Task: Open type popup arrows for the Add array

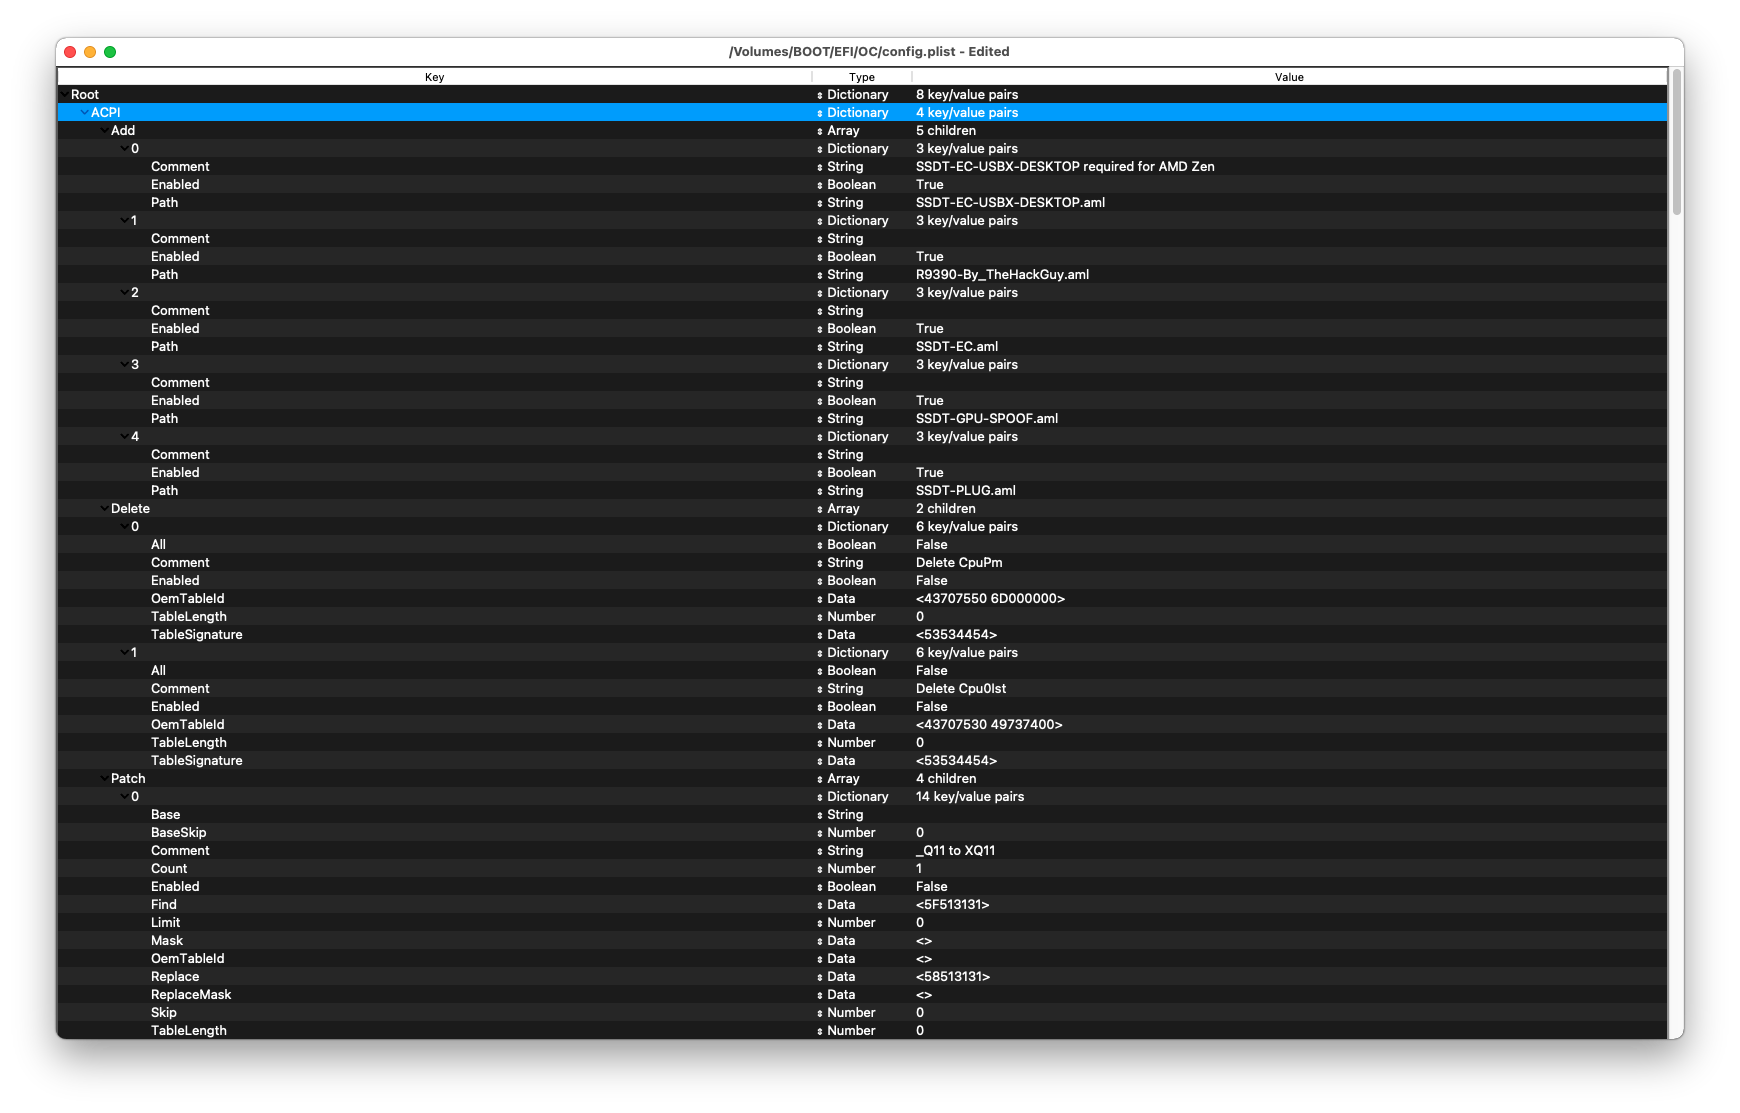Action: [820, 131]
